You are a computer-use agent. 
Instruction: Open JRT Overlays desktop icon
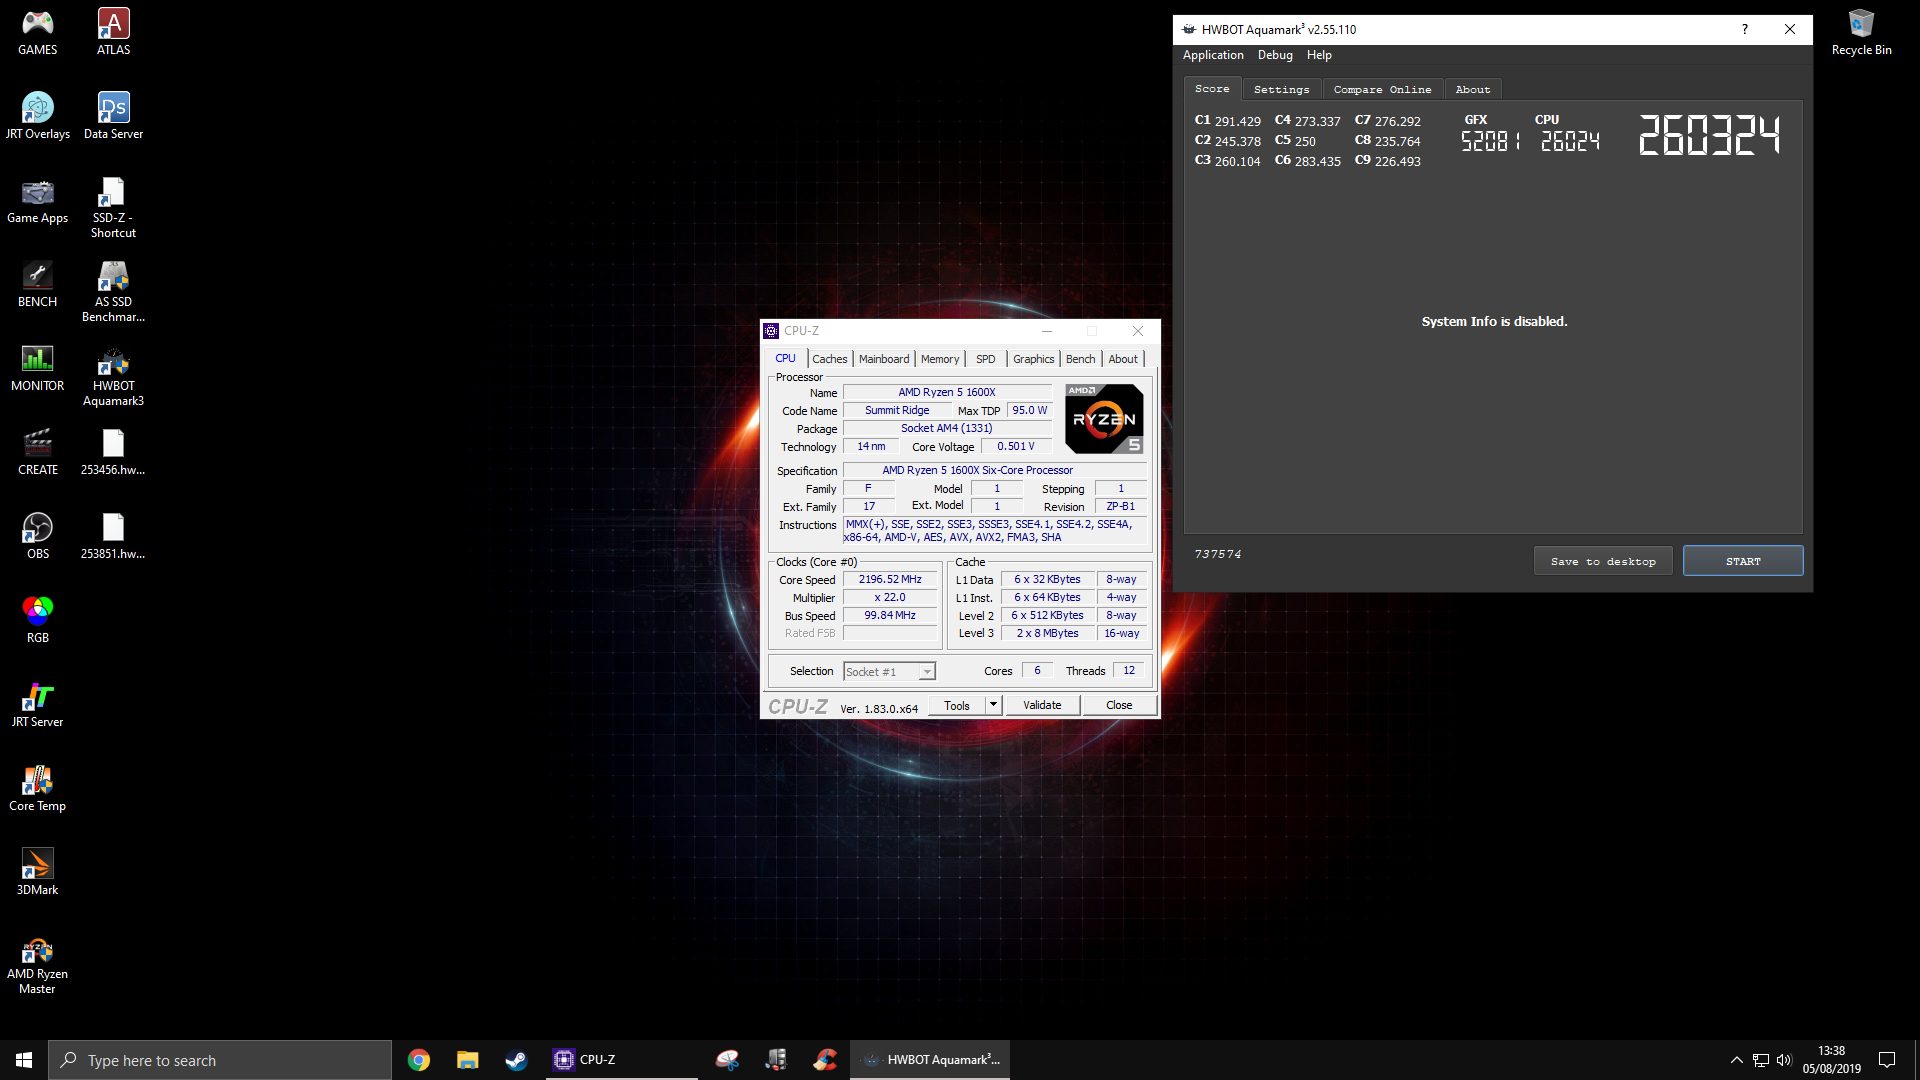(x=38, y=116)
